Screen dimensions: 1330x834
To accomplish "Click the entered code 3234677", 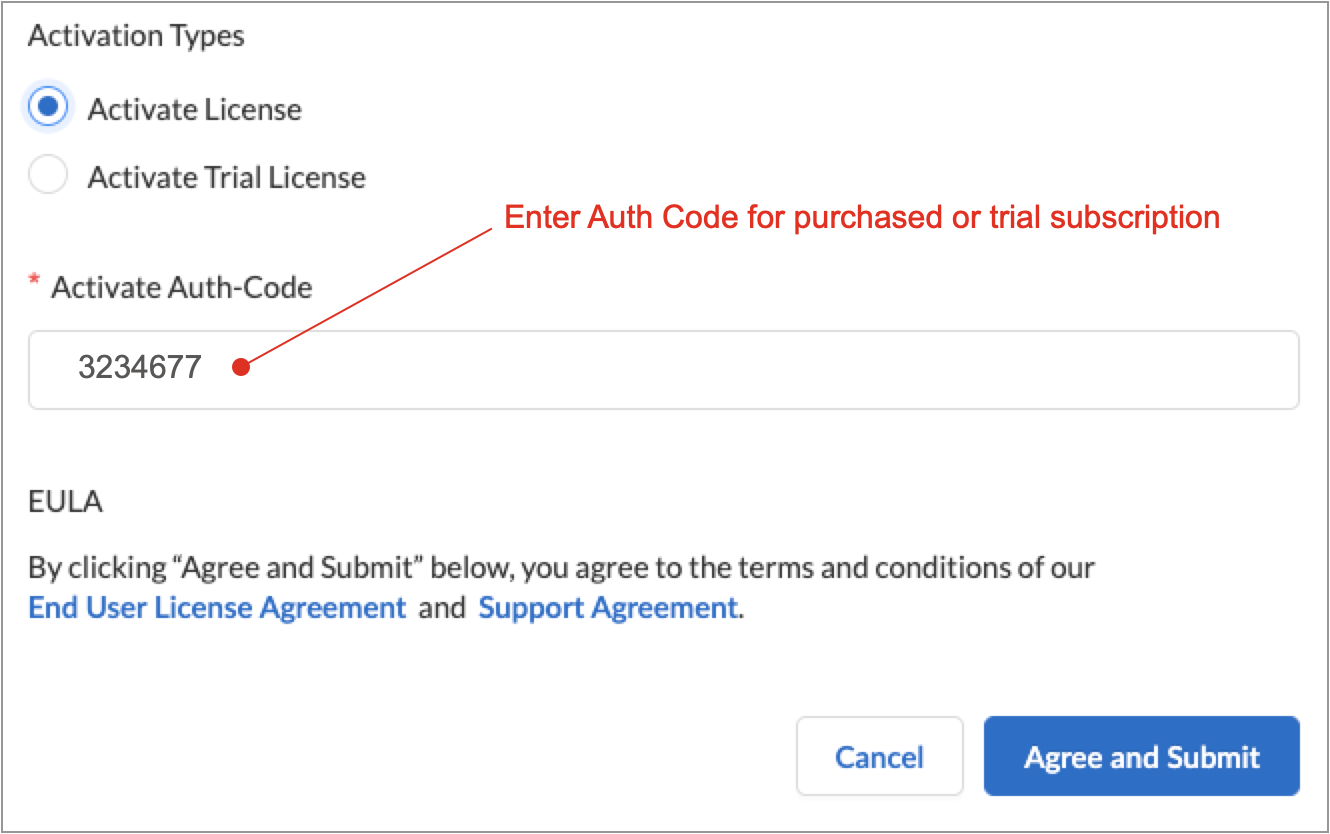I will [140, 368].
